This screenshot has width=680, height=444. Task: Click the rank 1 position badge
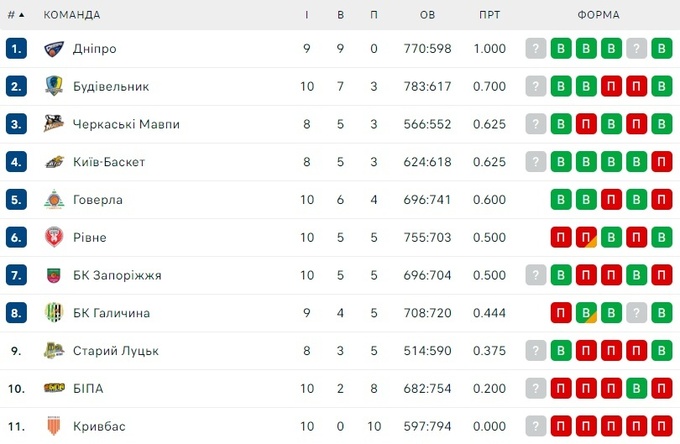pyautogui.click(x=16, y=49)
